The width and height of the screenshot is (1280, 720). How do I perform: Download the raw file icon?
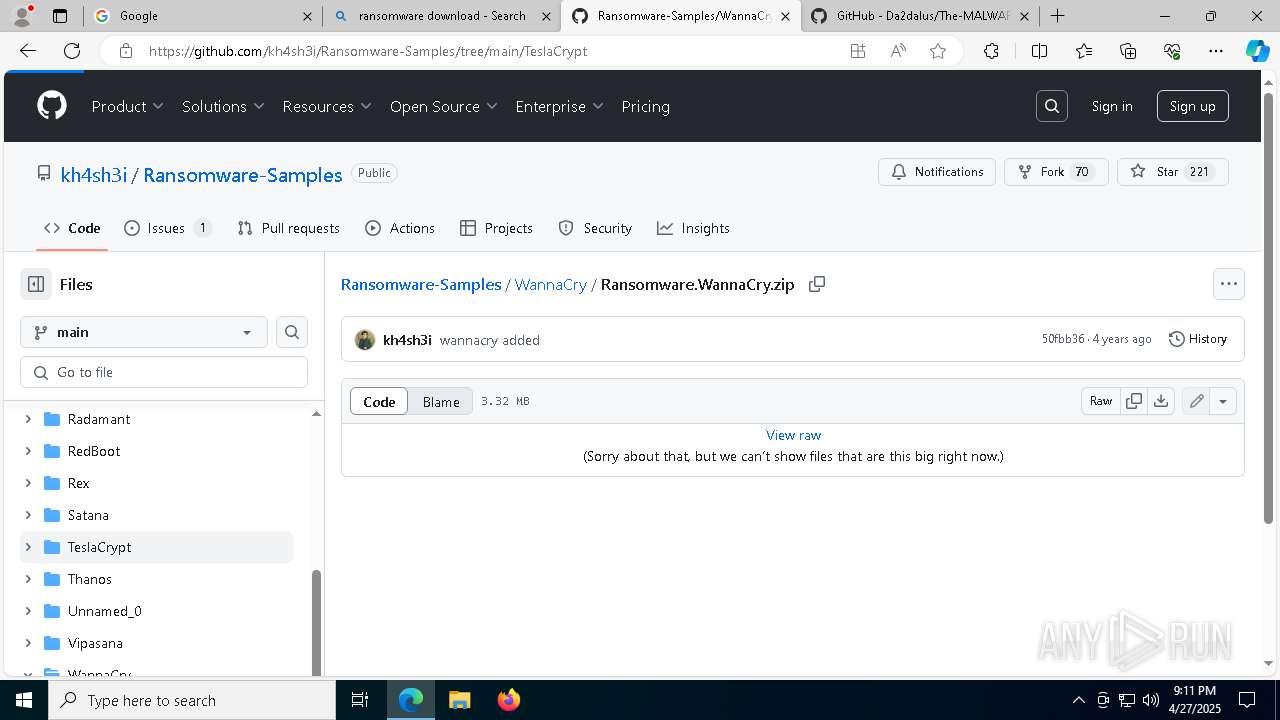click(x=1160, y=401)
